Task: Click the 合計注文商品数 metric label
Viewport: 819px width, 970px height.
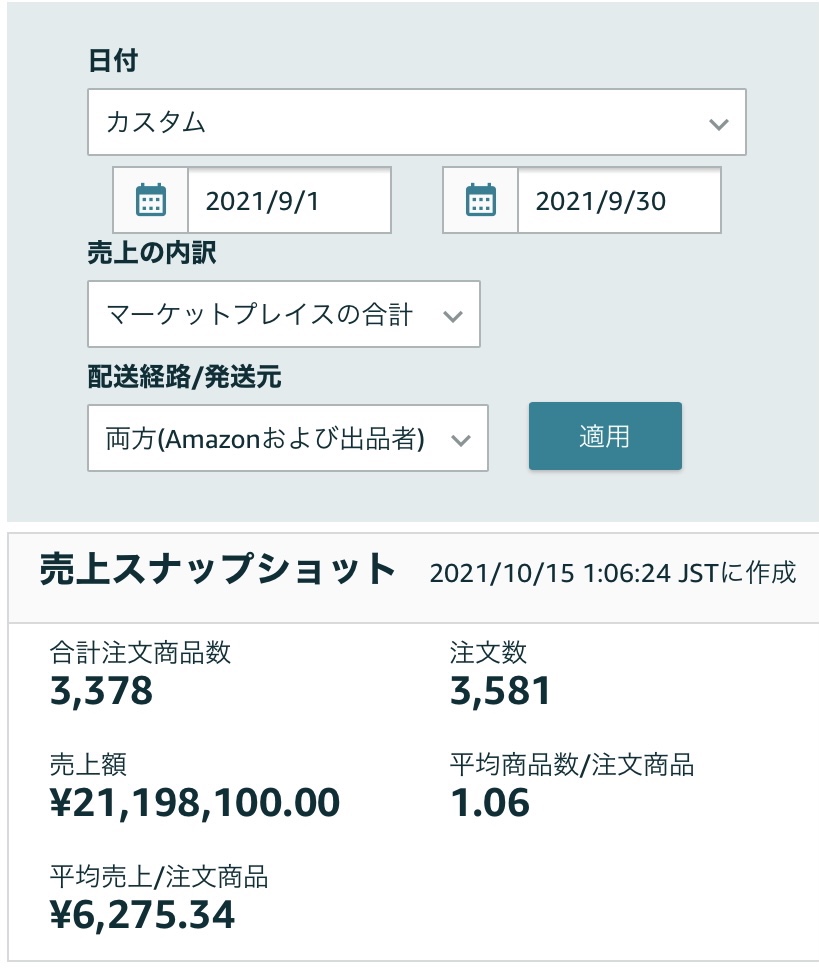Action: click(x=140, y=653)
